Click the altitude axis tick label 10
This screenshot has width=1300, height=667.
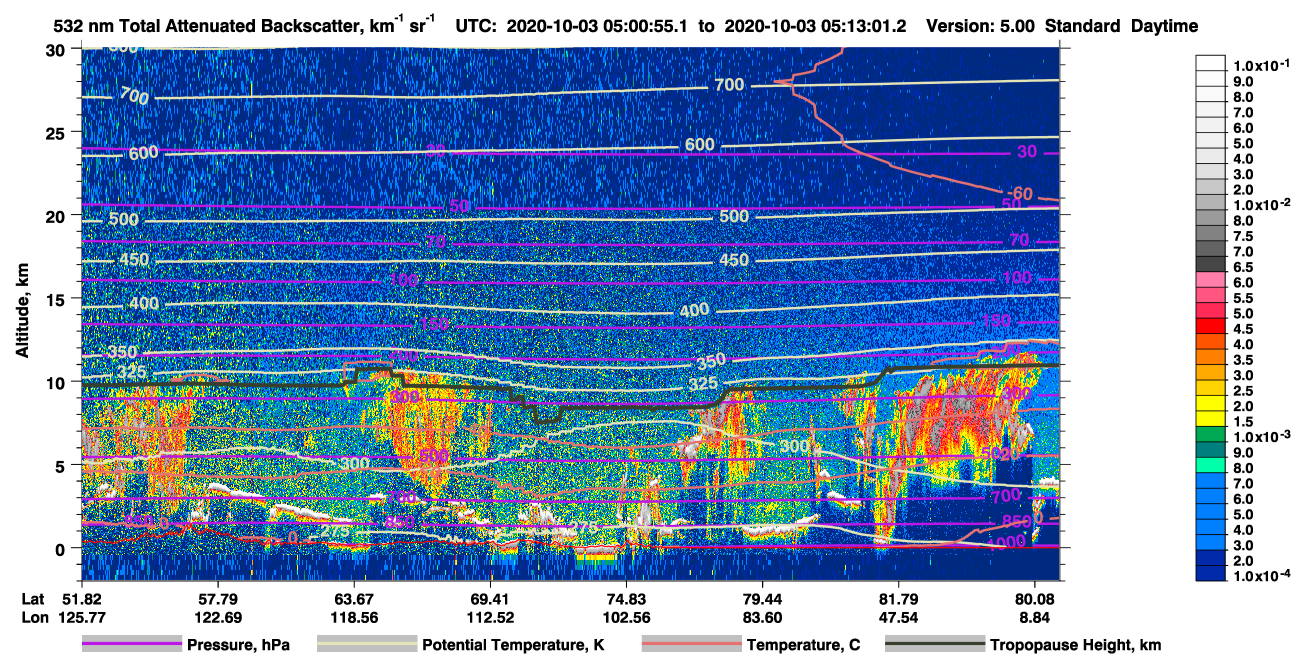point(58,381)
